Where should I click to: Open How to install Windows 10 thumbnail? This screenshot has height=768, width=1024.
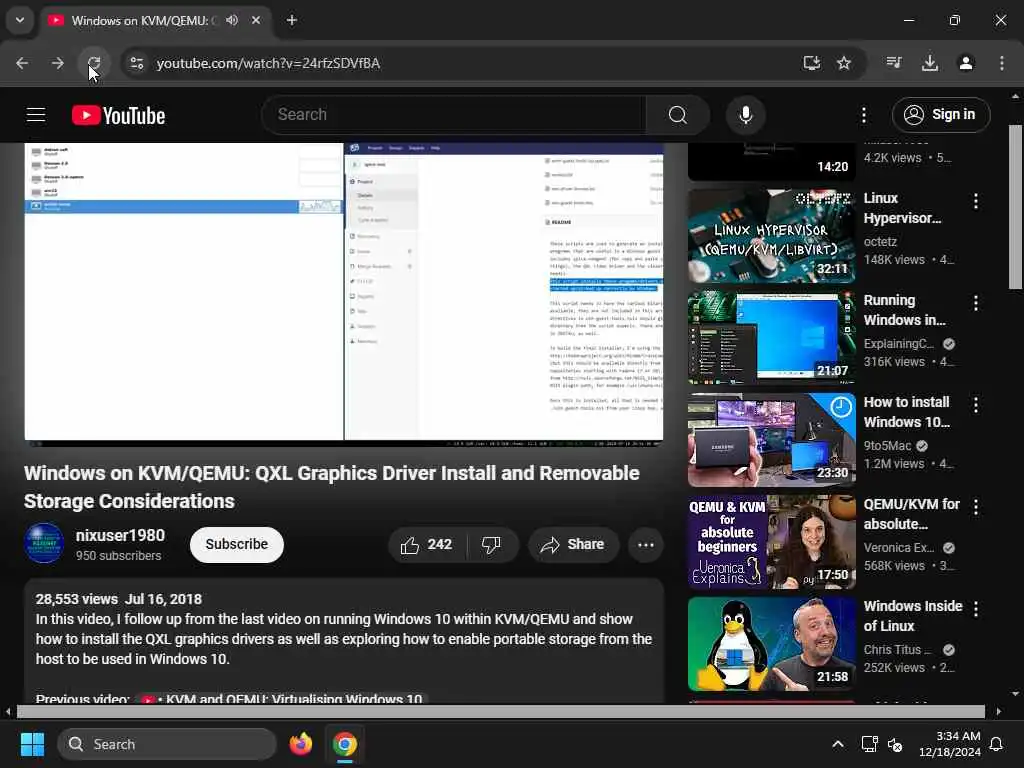(771, 440)
